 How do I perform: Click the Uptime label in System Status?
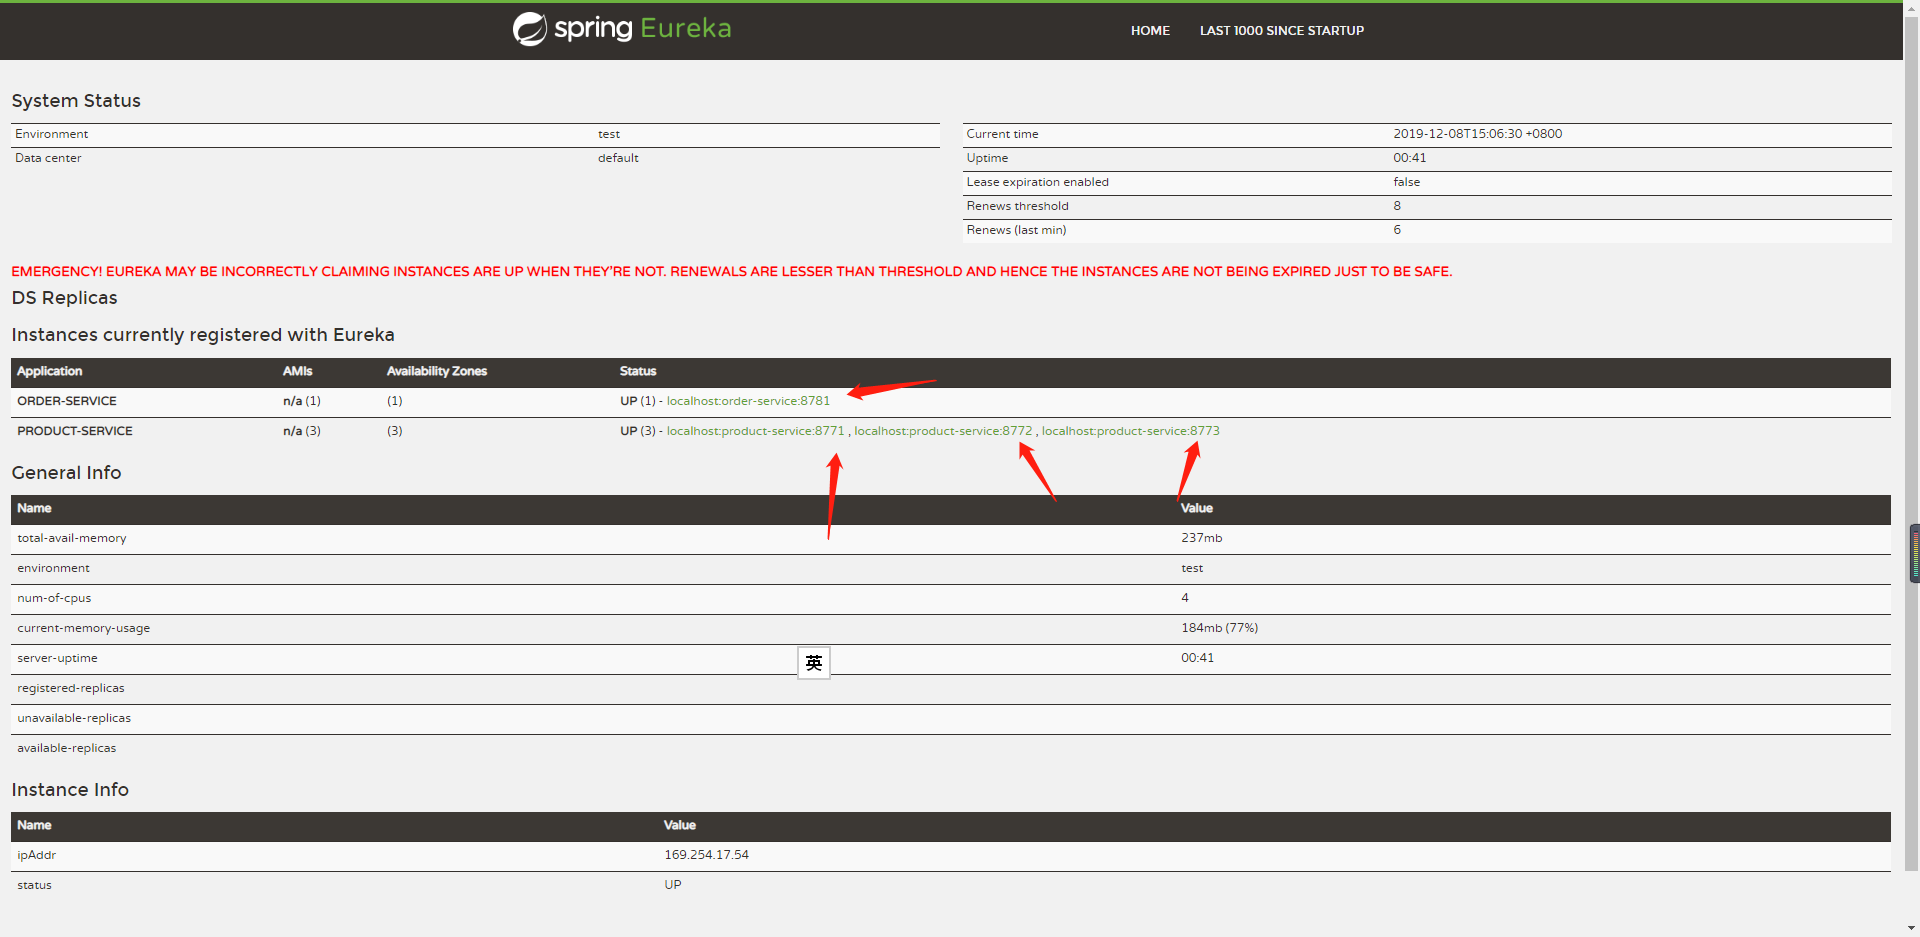987,158
